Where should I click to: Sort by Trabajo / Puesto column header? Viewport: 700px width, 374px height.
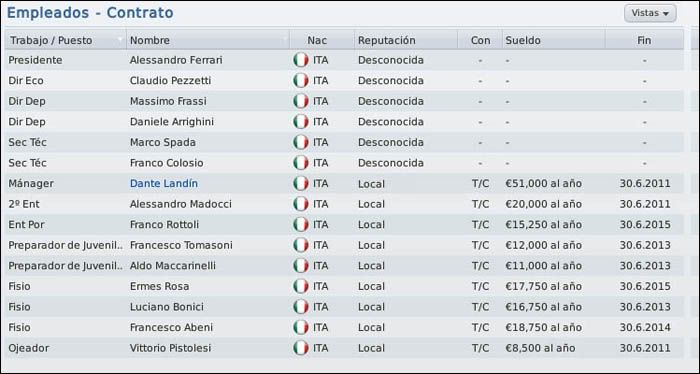[x=66, y=40]
